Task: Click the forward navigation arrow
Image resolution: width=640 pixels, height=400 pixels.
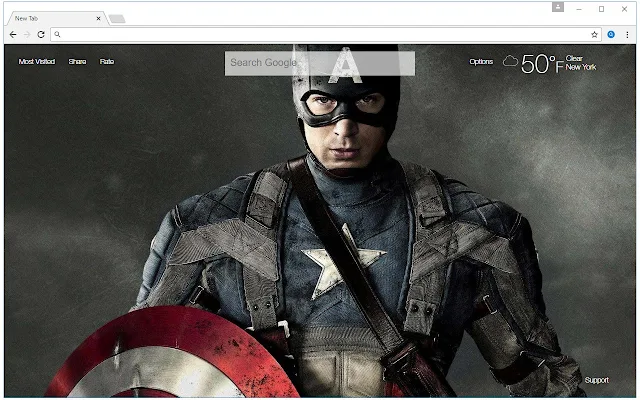Action: [x=27, y=35]
